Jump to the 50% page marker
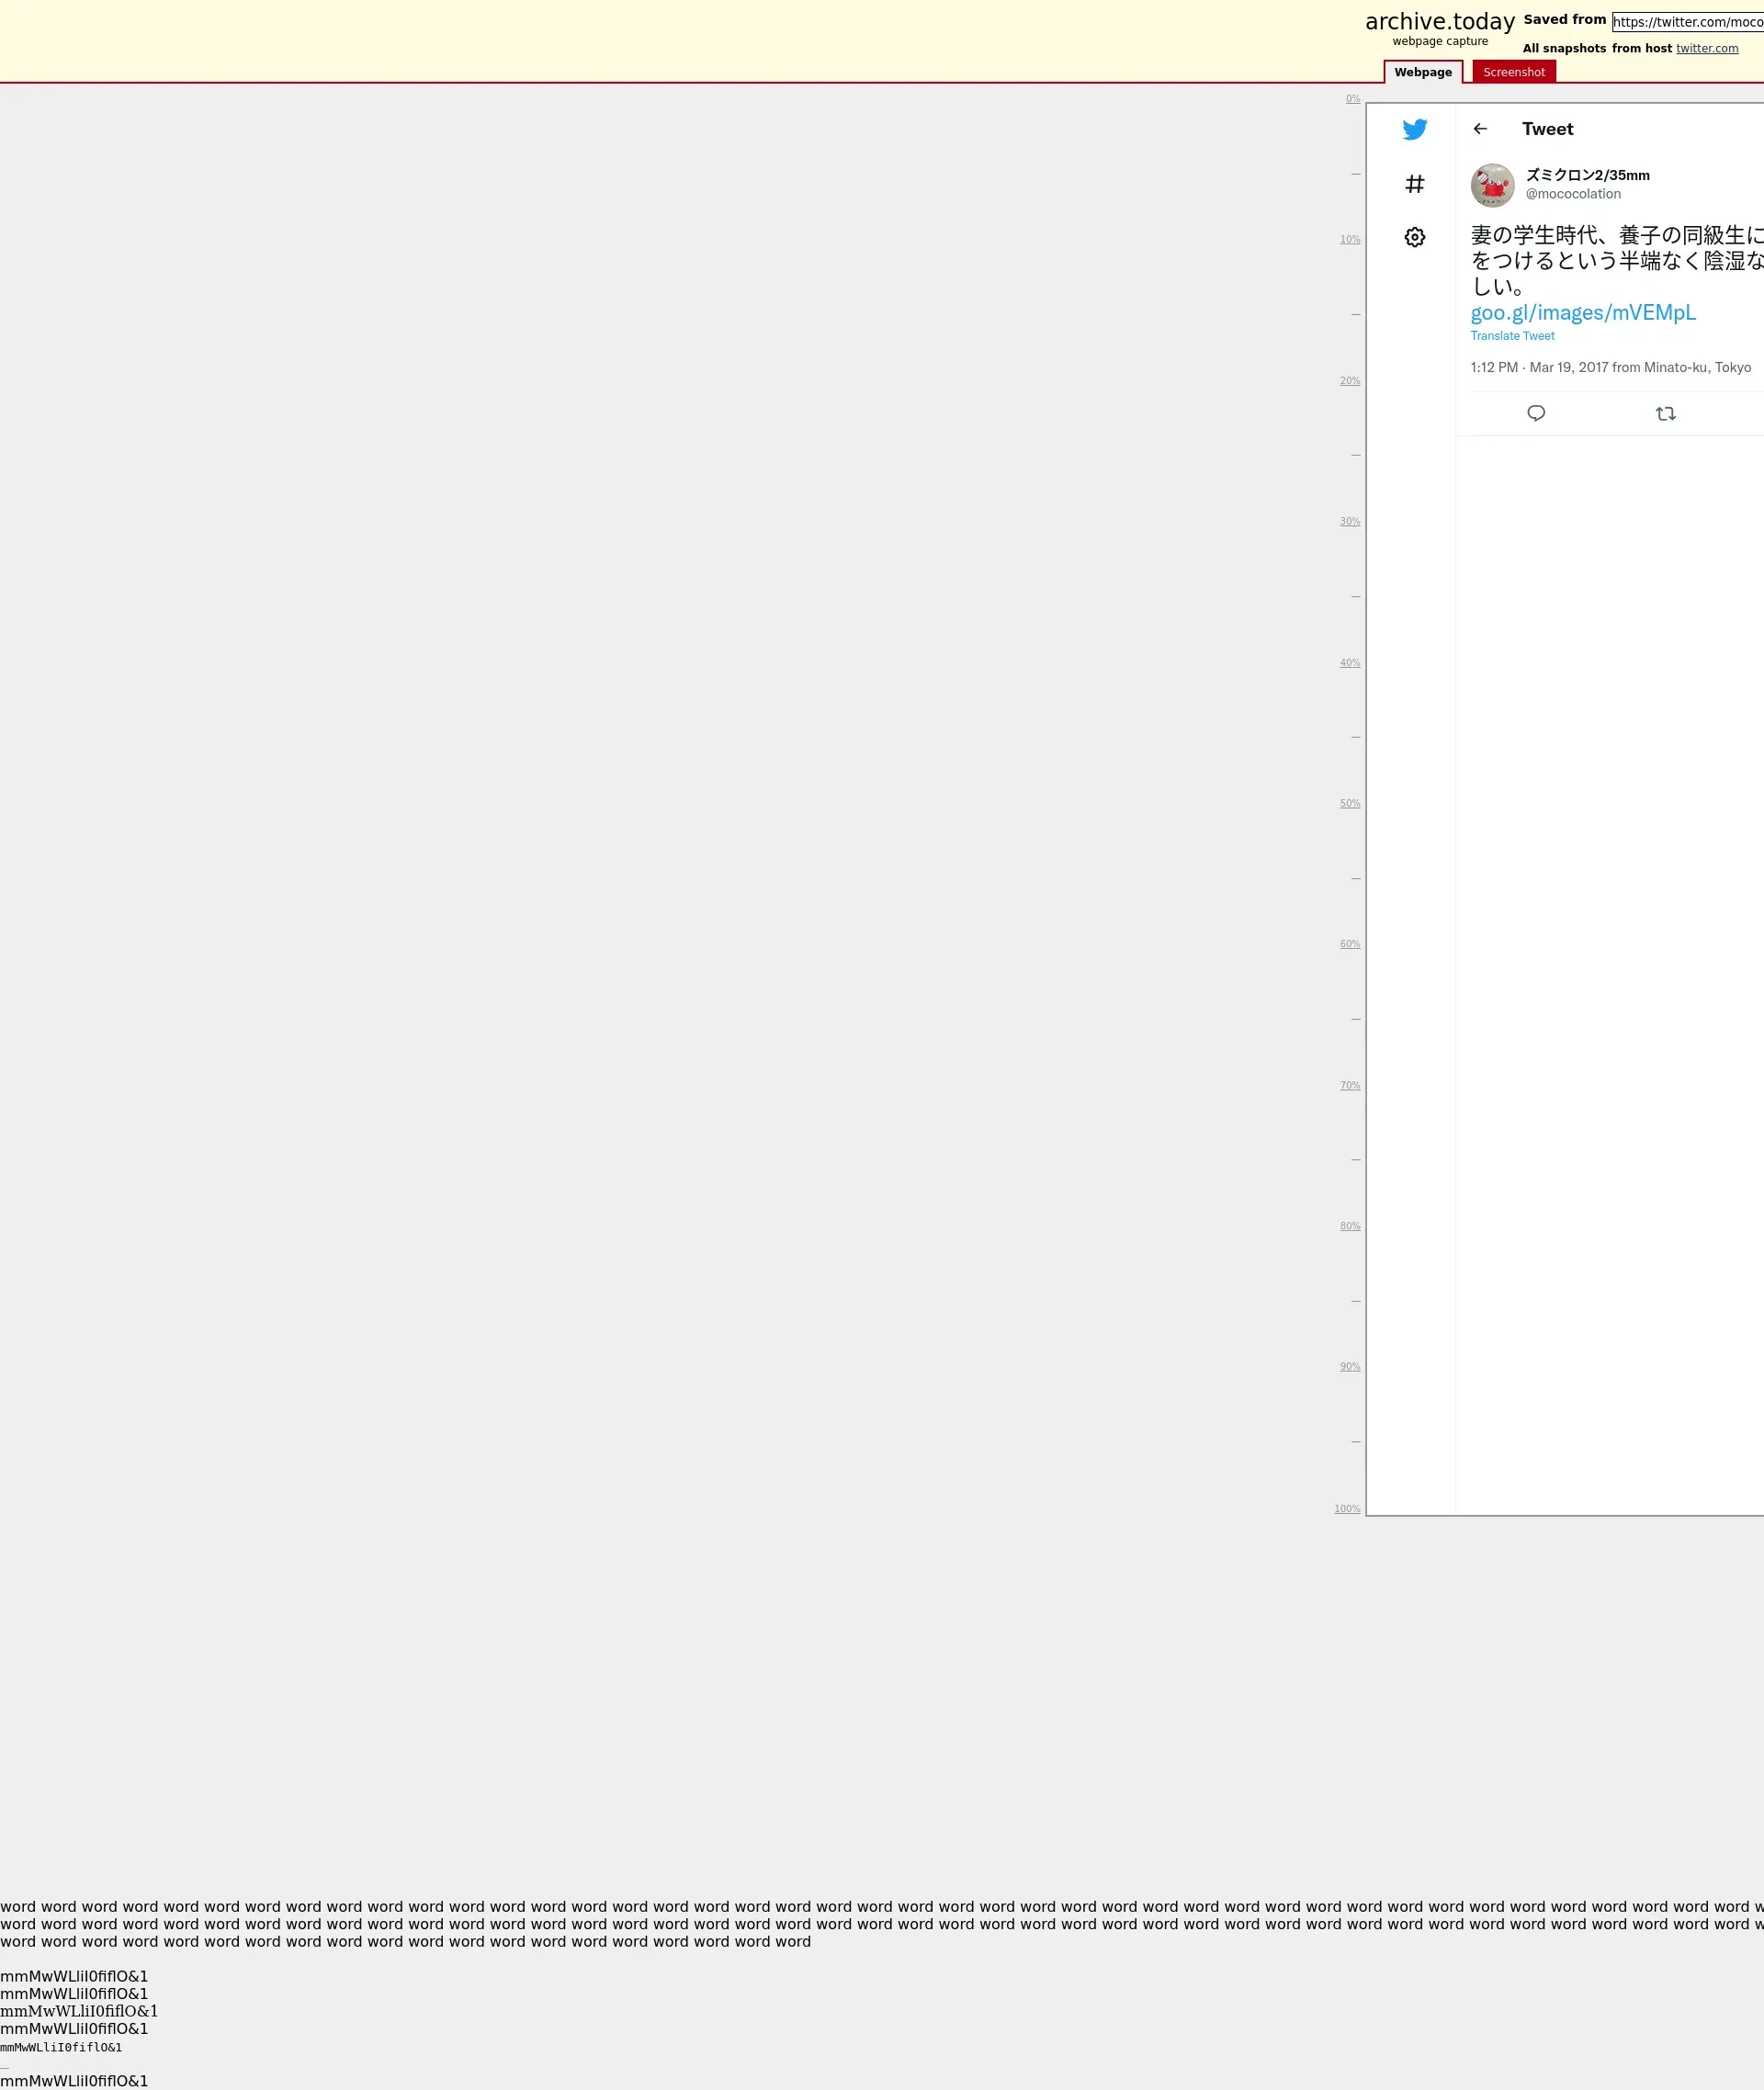The height and width of the screenshot is (2090, 1764). click(x=1349, y=803)
